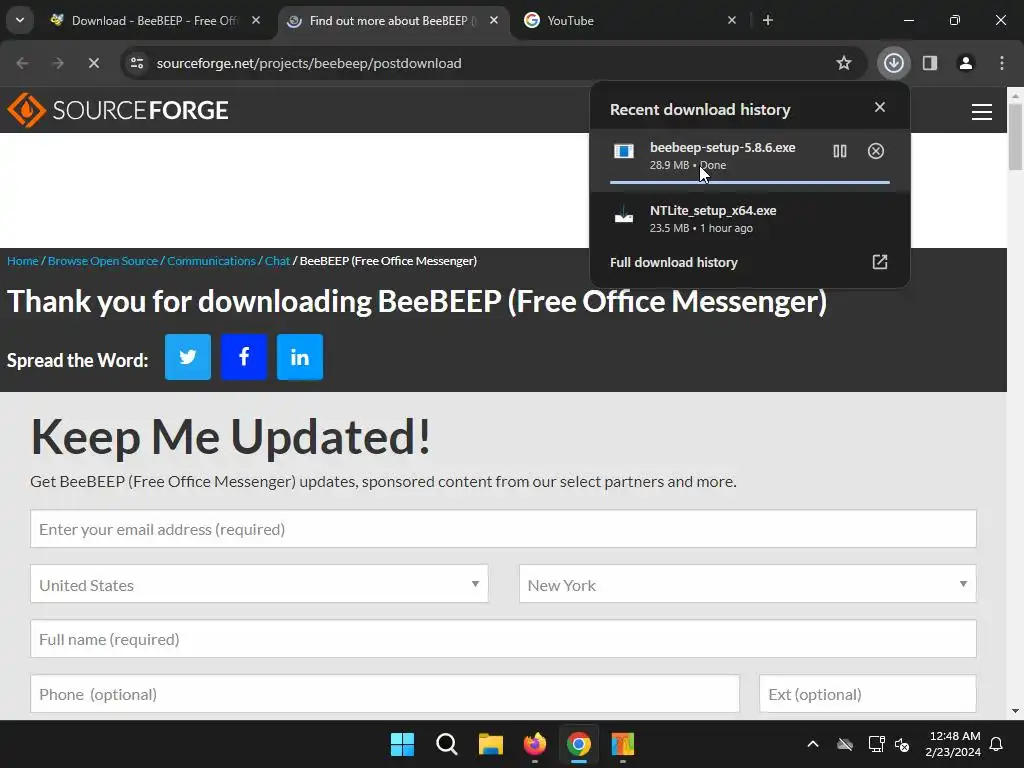Click the Phone (optional) field
This screenshot has width=1024, height=768.
pyautogui.click(x=385, y=694)
